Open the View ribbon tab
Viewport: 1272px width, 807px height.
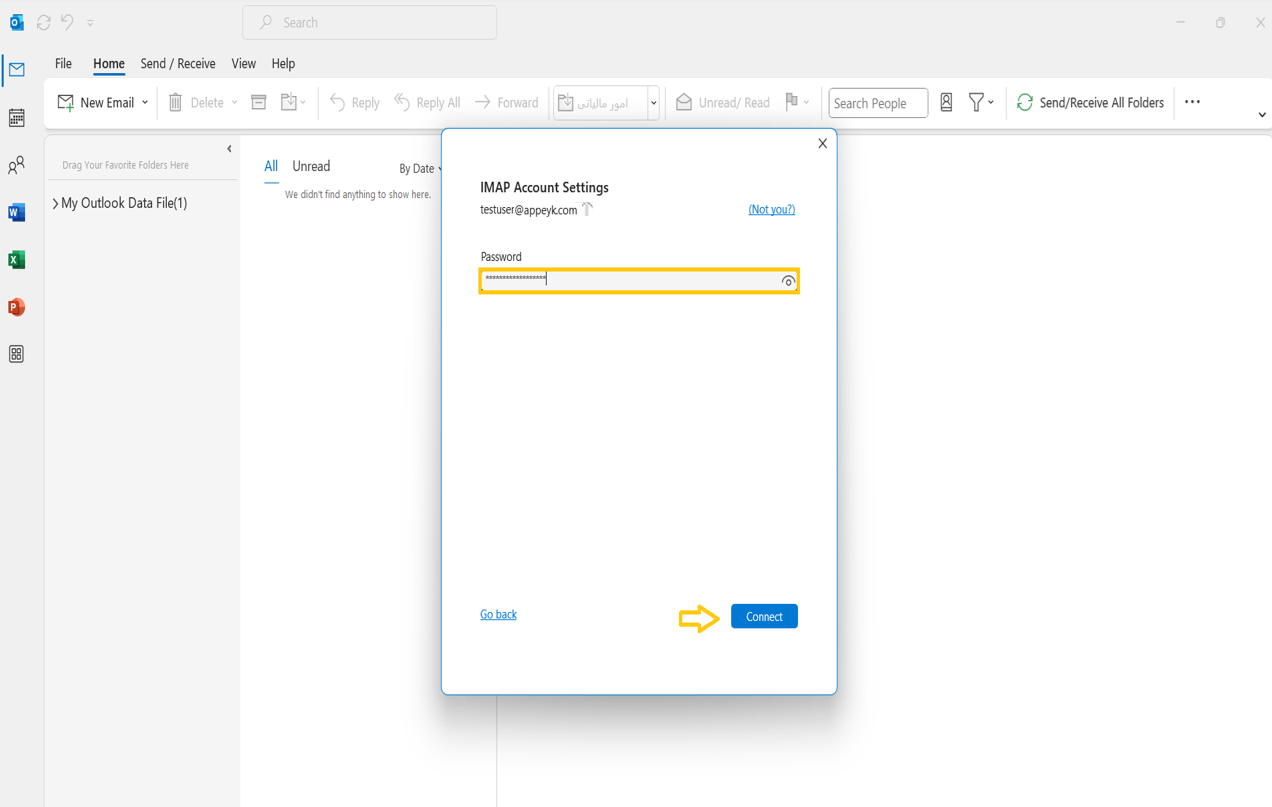tap(244, 63)
